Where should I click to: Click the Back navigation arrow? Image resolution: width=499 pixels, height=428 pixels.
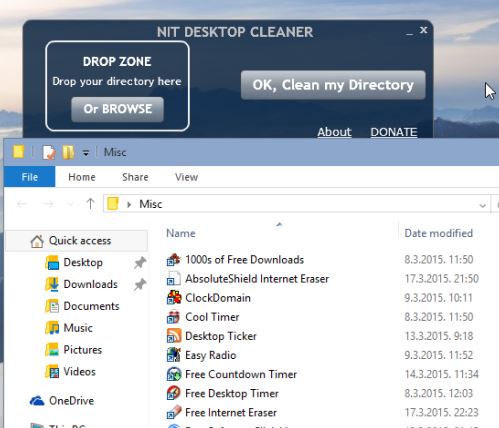22,204
